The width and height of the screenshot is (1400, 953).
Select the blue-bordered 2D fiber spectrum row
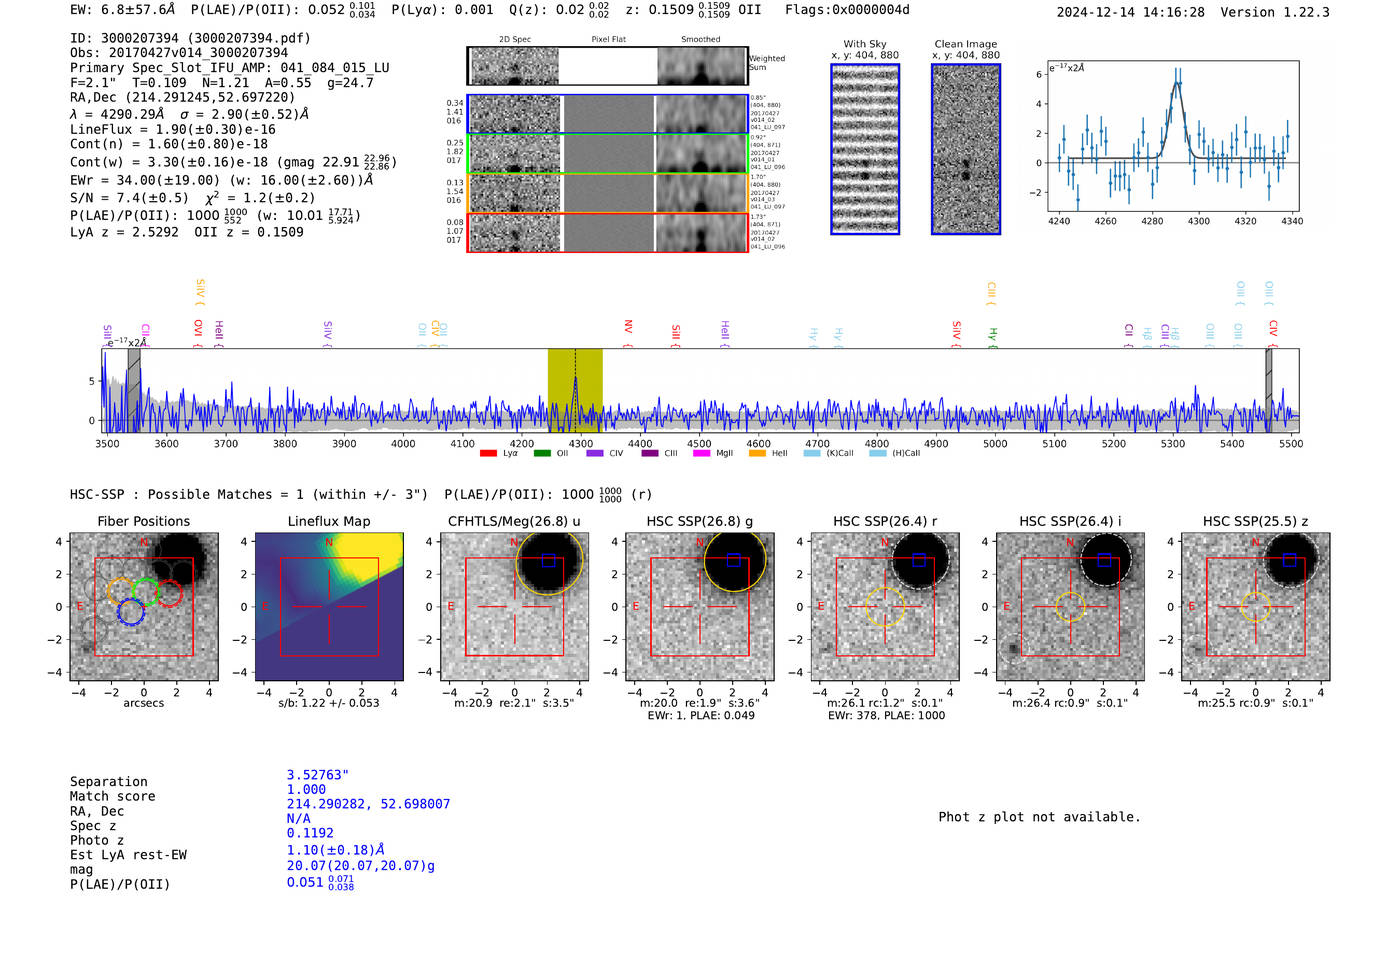pyautogui.click(x=607, y=114)
